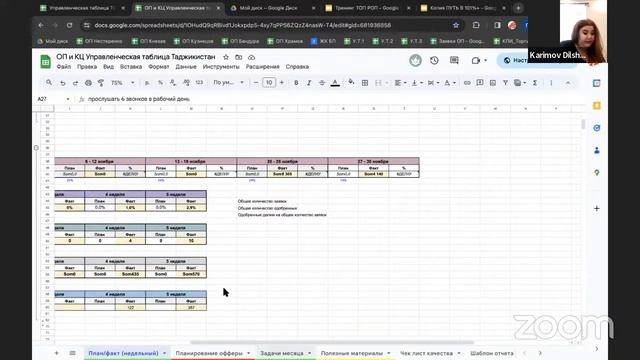Open the Справка menu
The width and height of the screenshot is (640, 360).
[x=297, y=67]
